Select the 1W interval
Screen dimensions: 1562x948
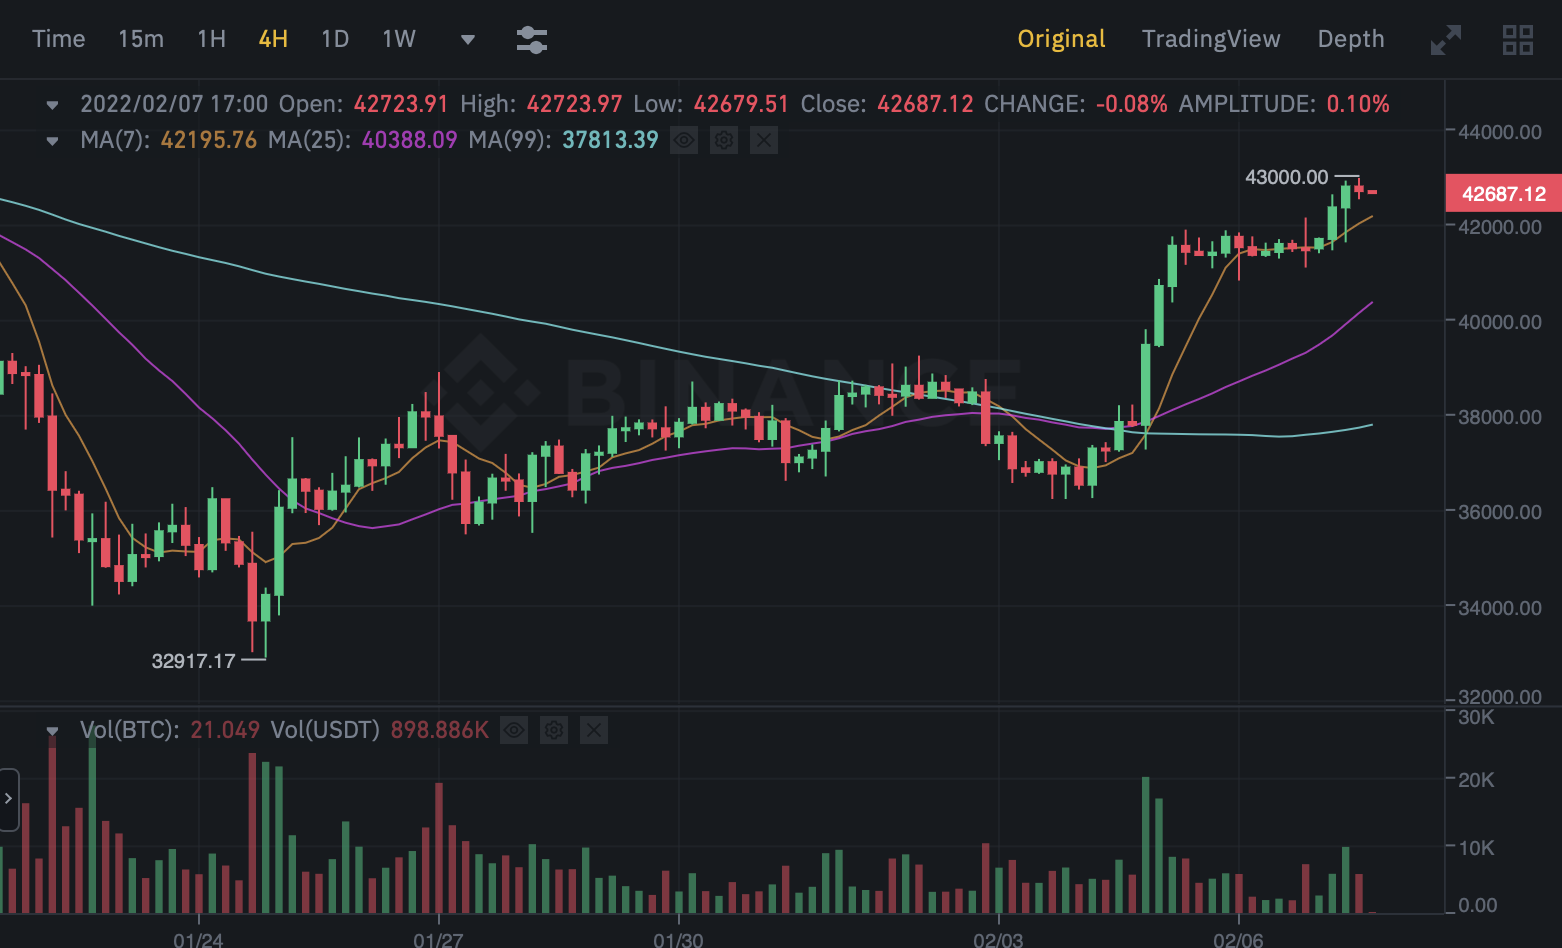399,39
